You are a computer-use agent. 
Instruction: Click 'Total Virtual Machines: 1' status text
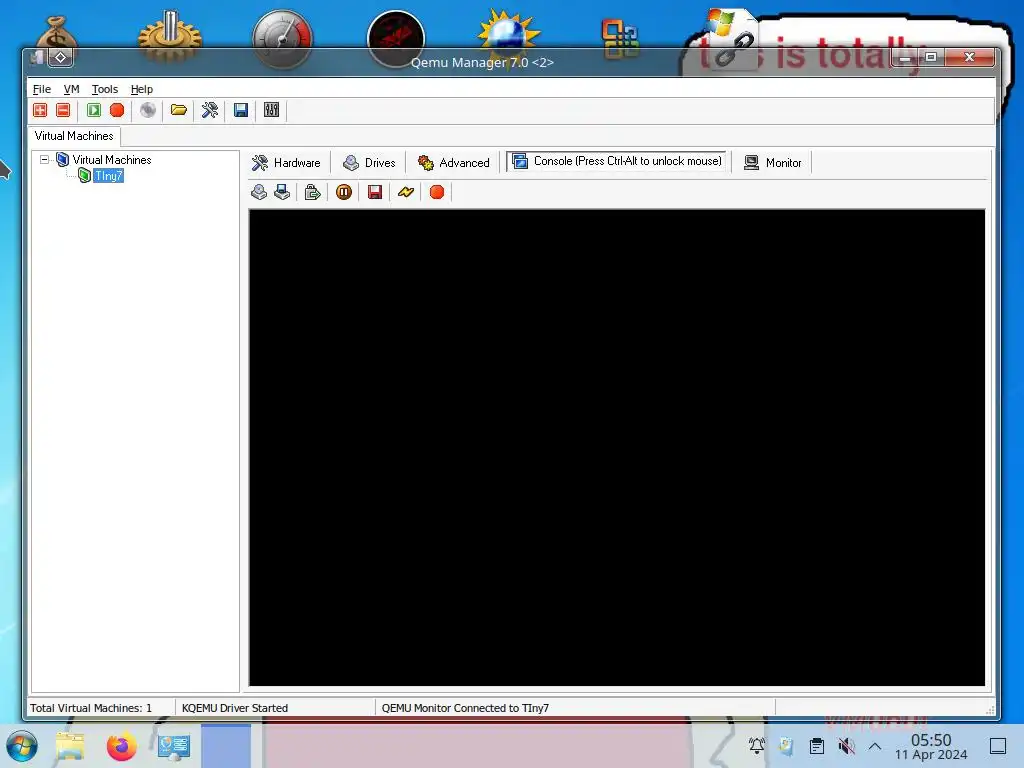[x=91, y=708]
